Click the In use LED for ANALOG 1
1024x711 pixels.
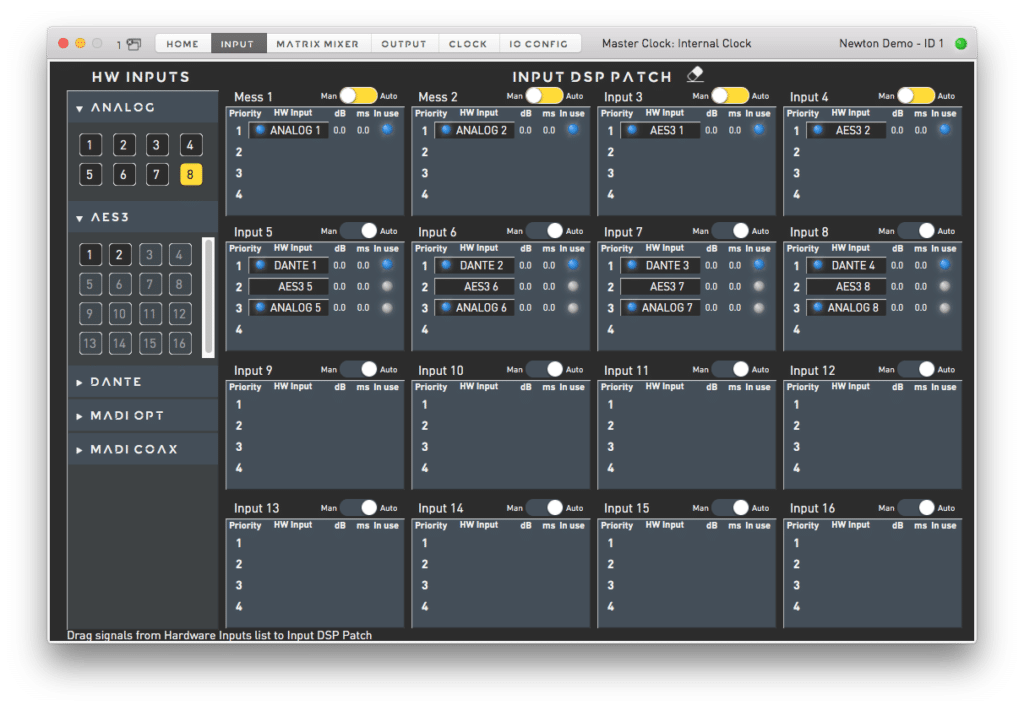pyautogui.click(x=385, y=130)
